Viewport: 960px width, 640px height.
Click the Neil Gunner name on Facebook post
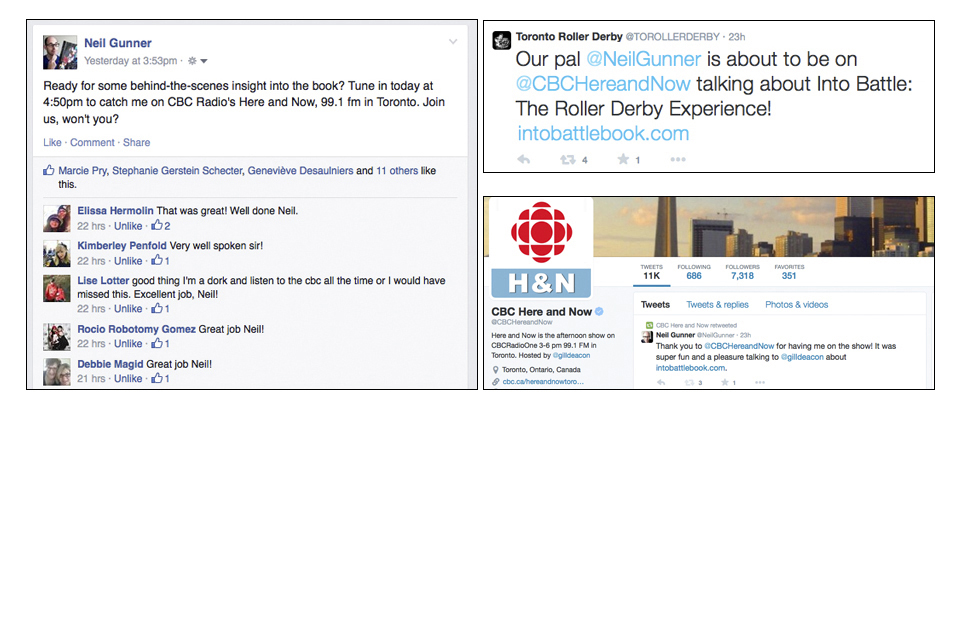(118, 43)
